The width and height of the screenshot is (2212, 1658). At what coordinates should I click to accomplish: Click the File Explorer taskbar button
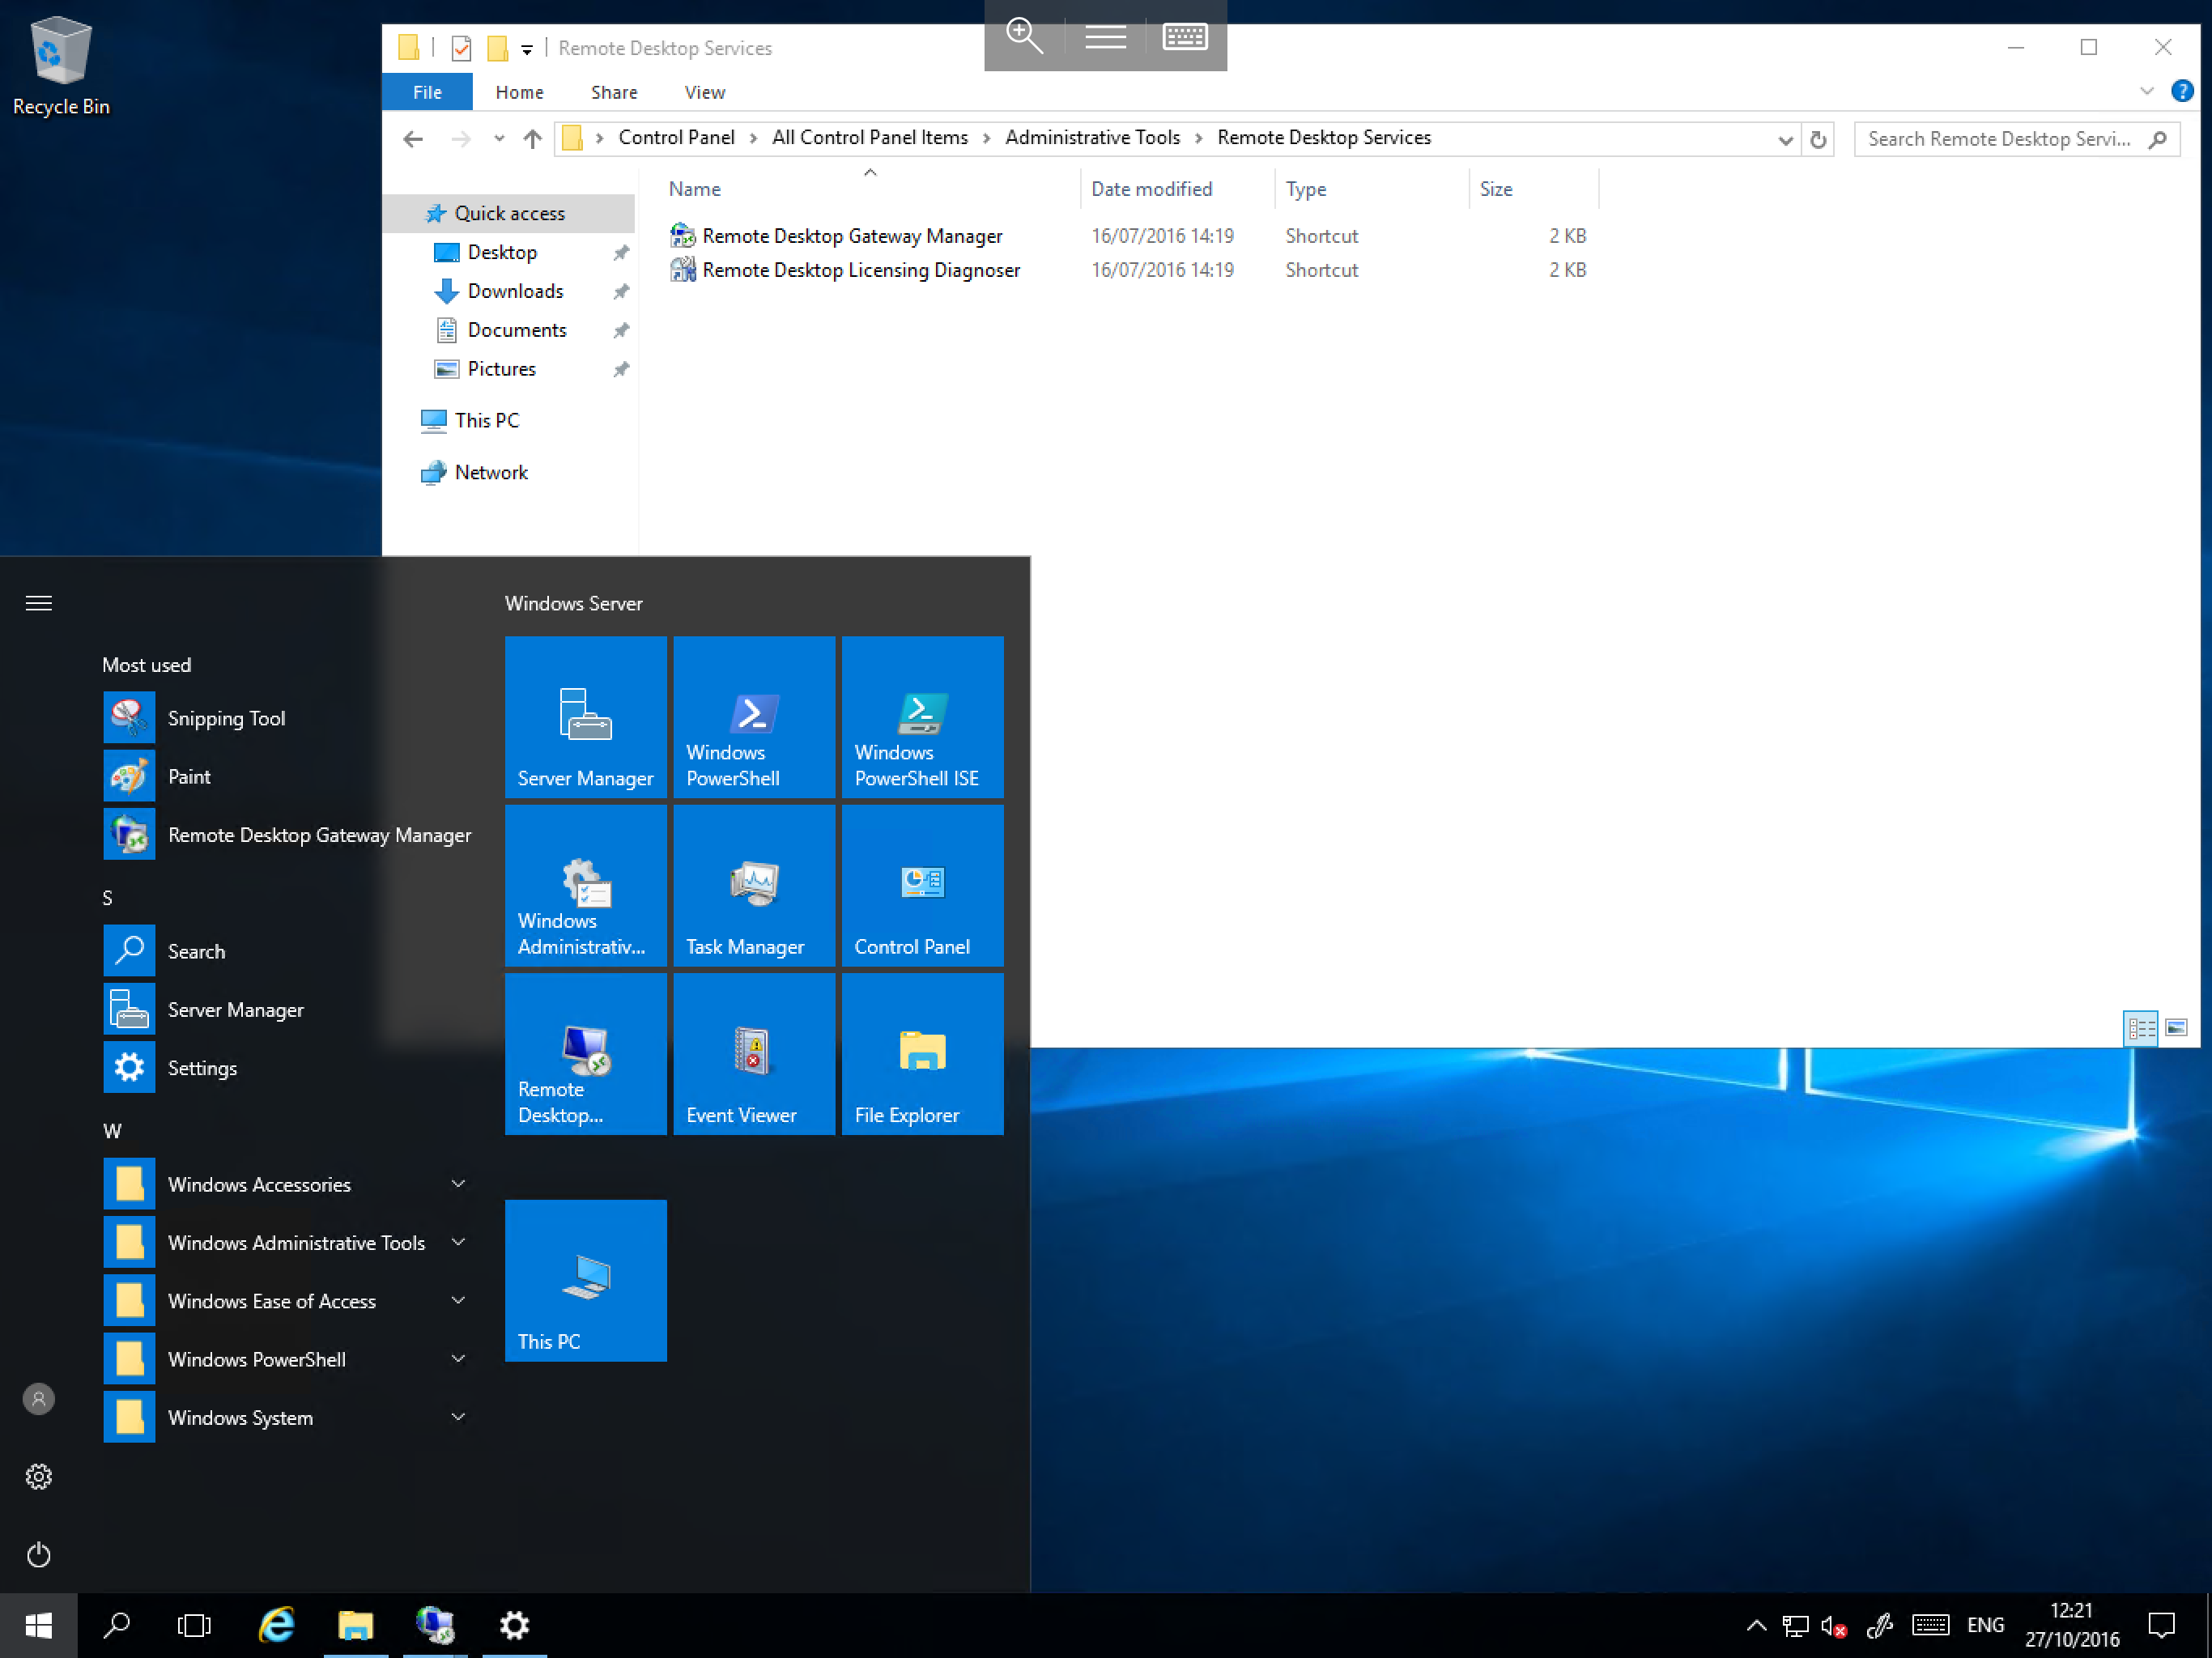355,1625
